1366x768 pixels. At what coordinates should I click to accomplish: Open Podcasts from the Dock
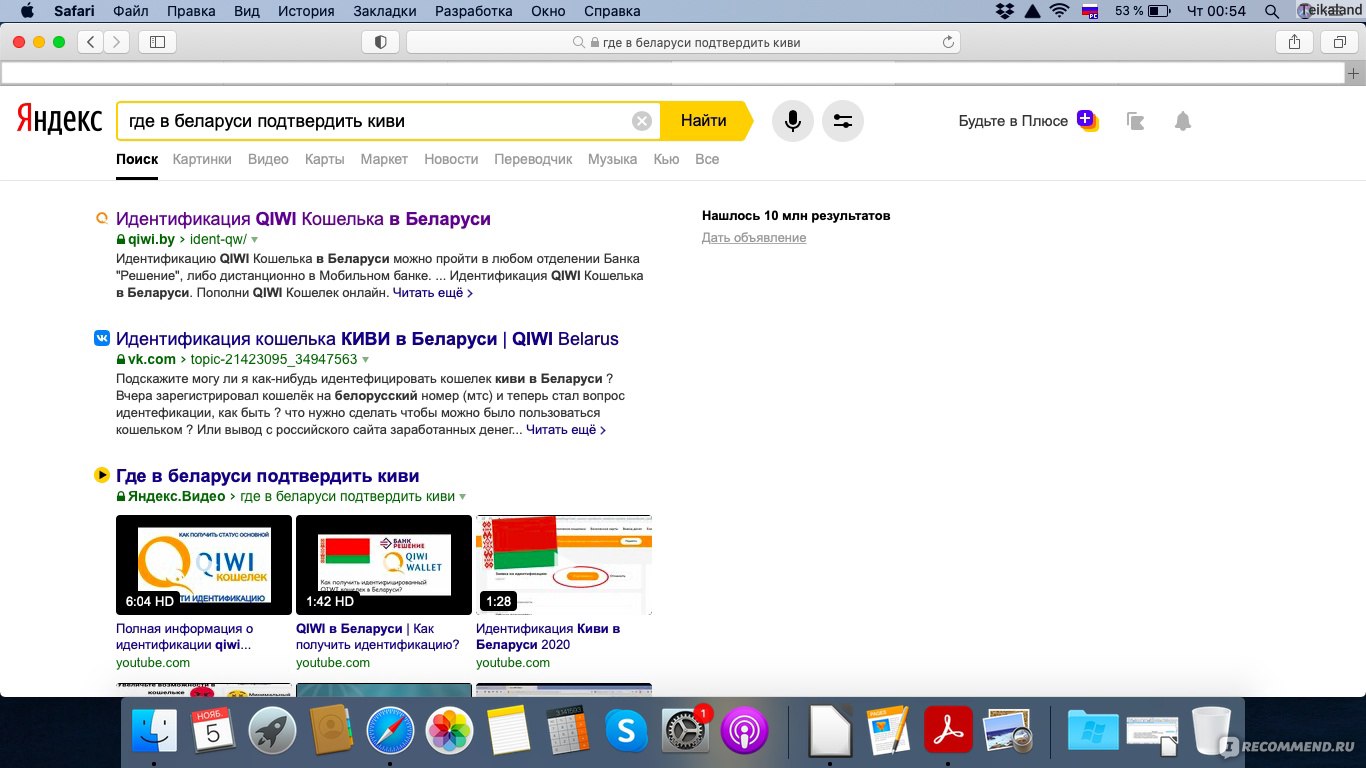pos(744,731)
